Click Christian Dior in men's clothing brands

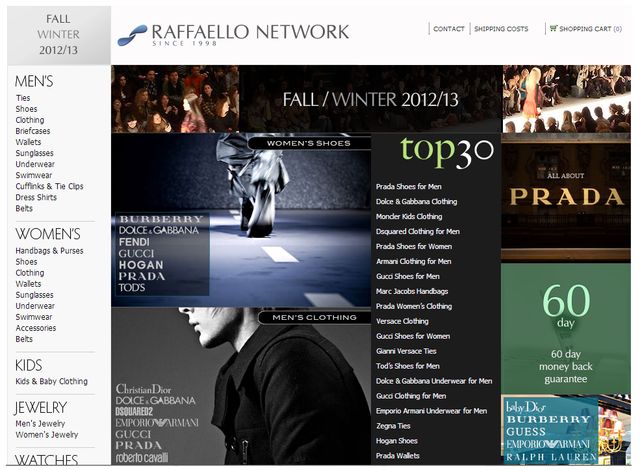[x=143, y=389]
